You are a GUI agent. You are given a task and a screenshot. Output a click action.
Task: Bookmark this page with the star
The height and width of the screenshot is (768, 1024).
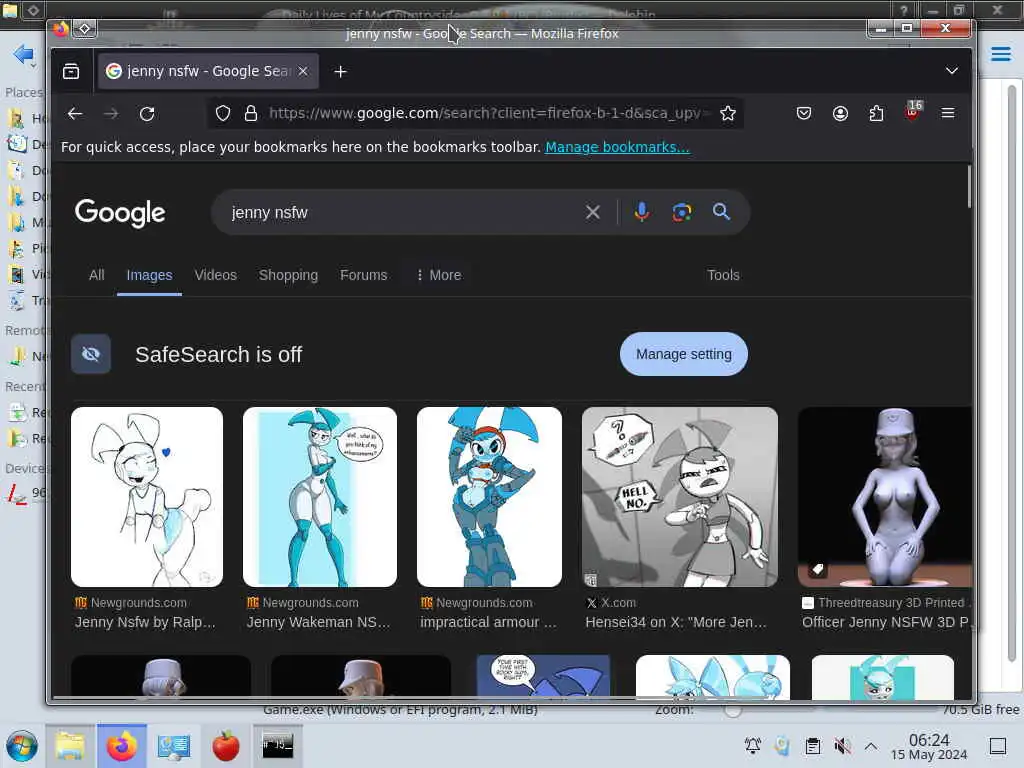coord(728,114)
